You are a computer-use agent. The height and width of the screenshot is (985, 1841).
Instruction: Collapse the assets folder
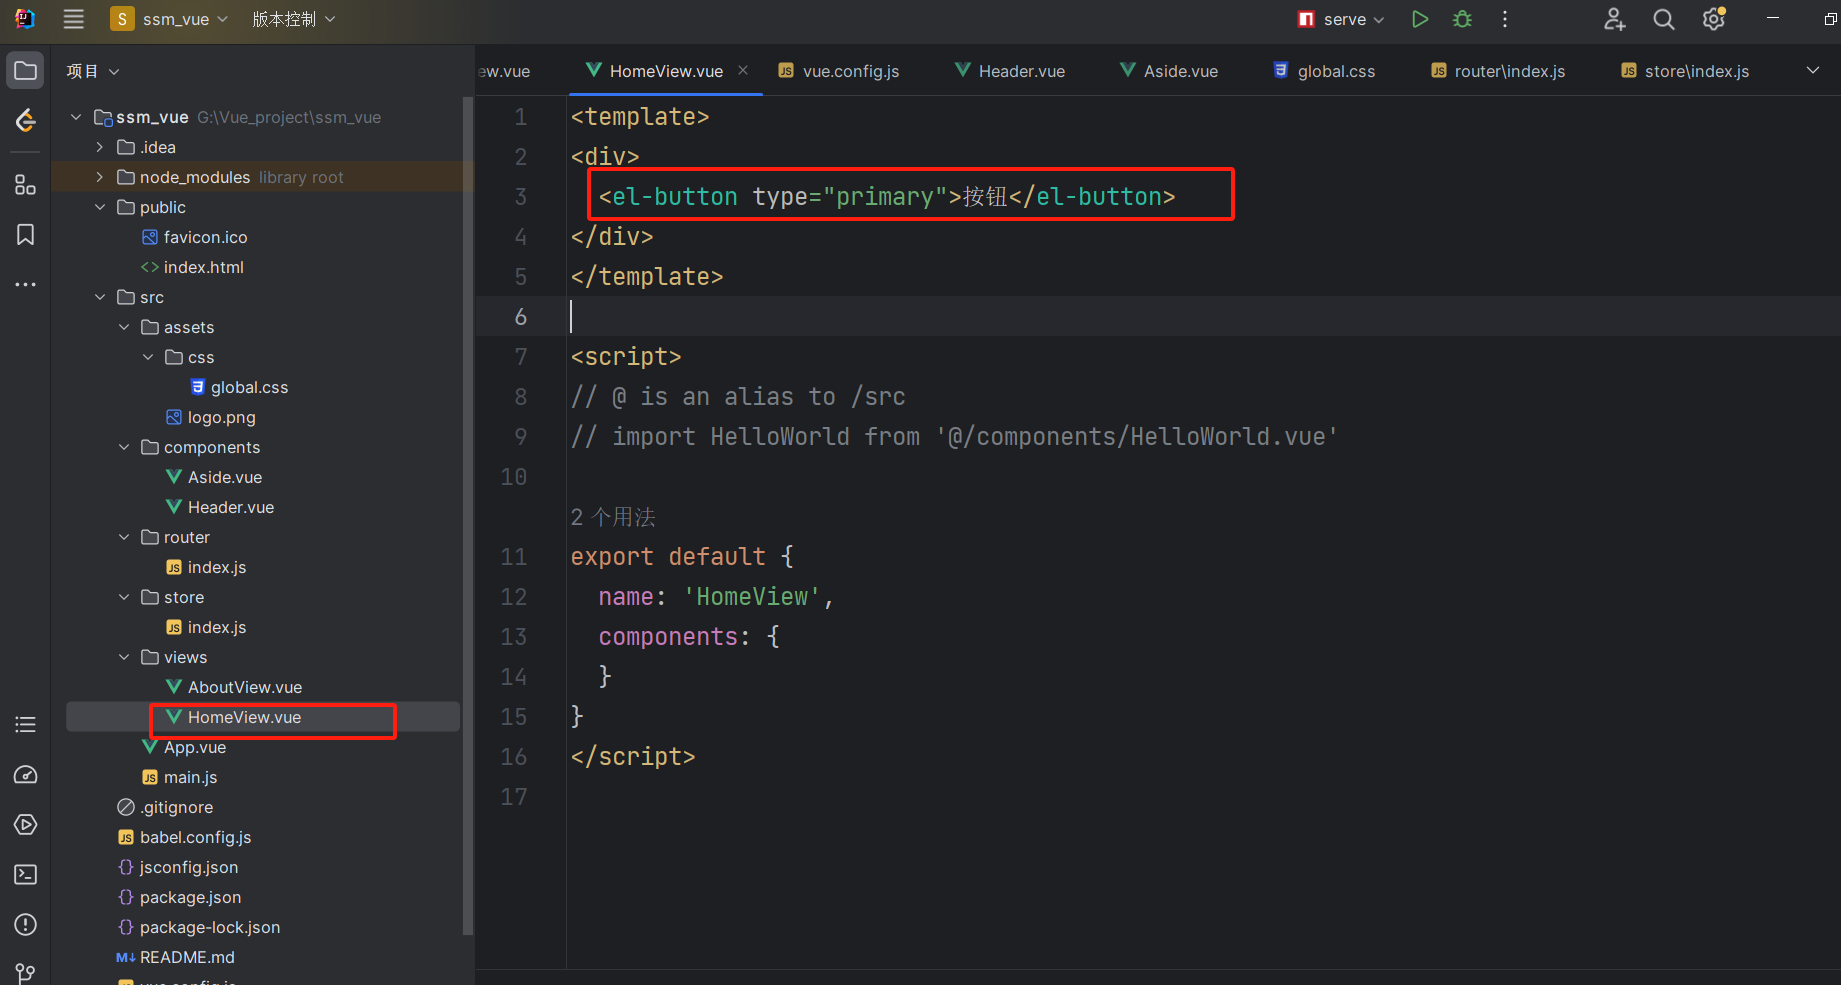click(124, 327)
